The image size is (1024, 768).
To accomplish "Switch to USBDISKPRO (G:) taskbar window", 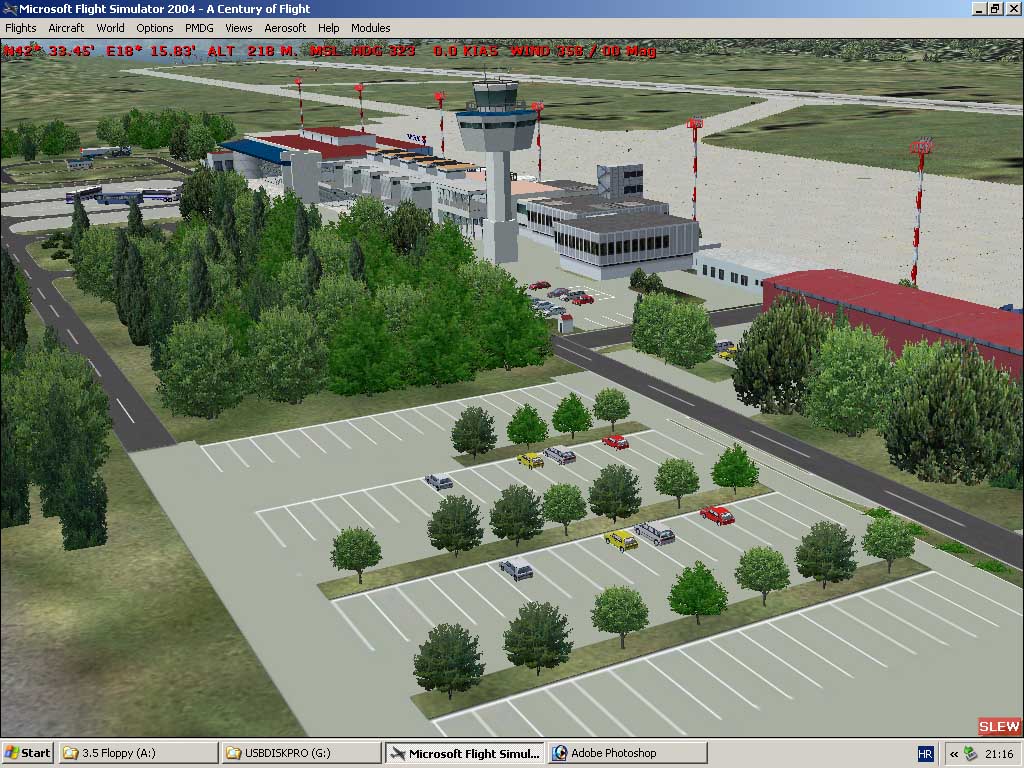I will pos(300,753).
